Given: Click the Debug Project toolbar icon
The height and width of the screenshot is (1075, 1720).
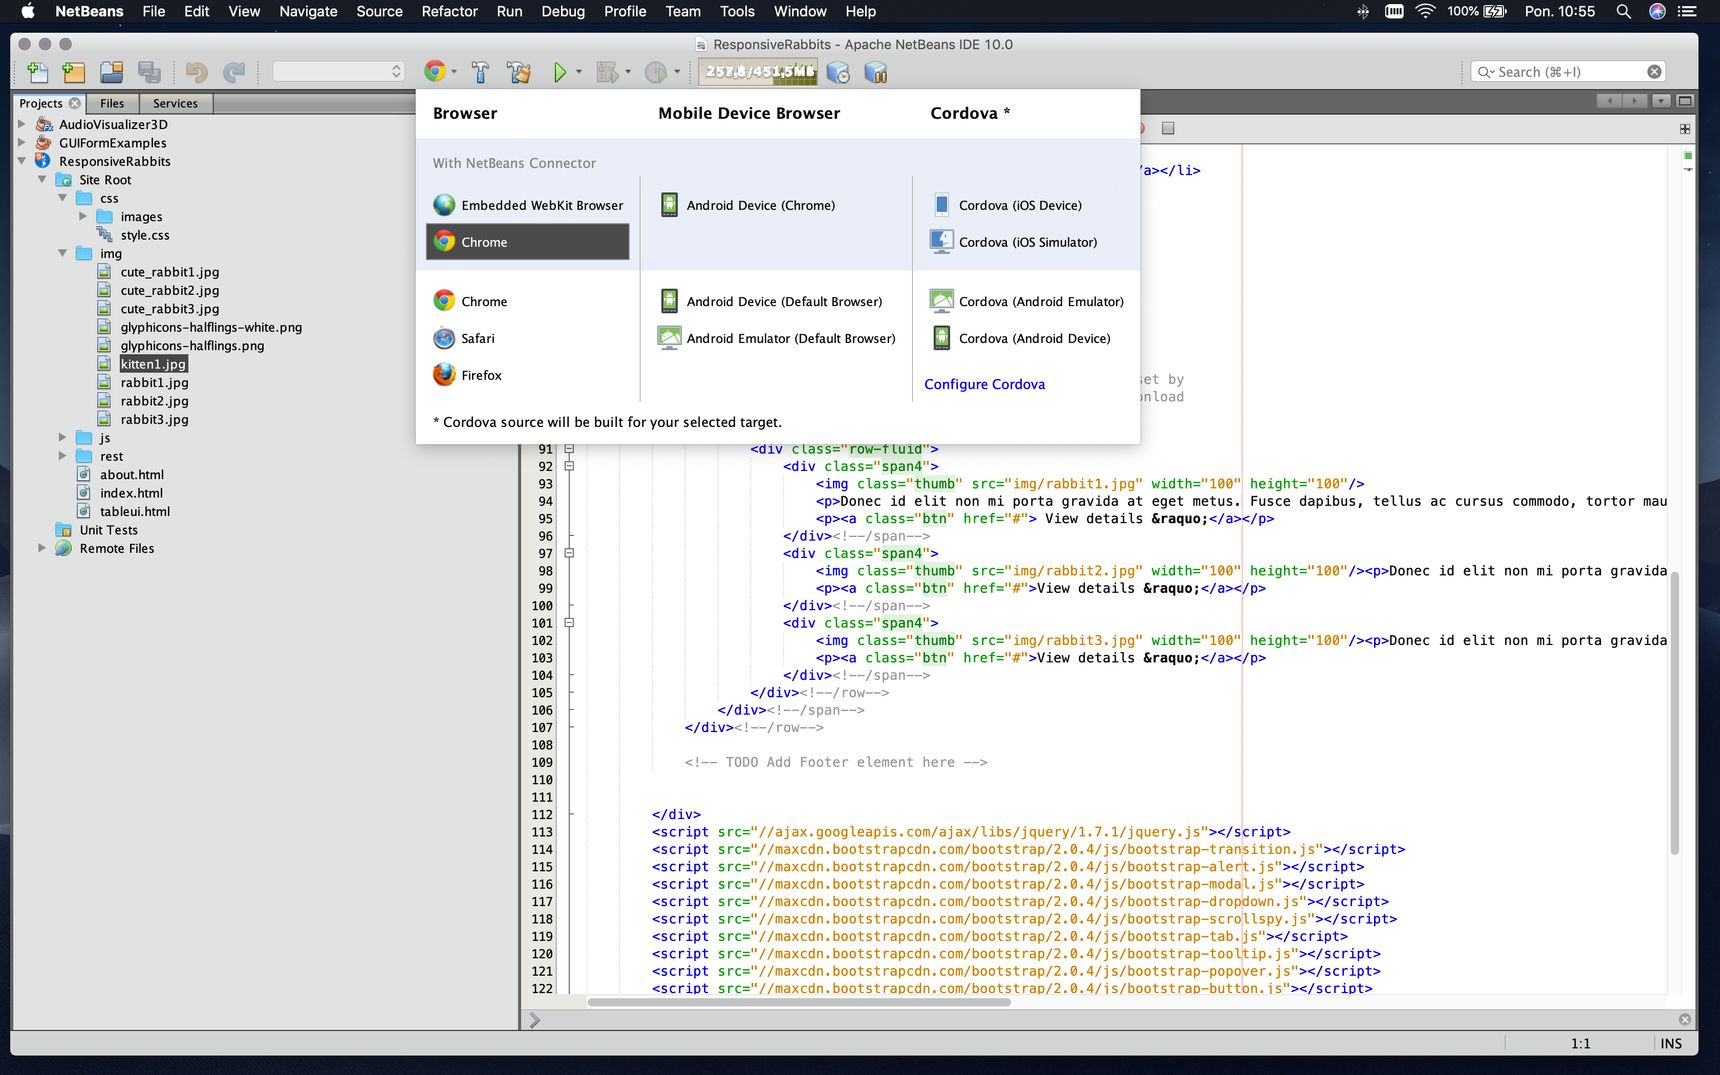Looking at the screenshot, I should tap(606, 72).
